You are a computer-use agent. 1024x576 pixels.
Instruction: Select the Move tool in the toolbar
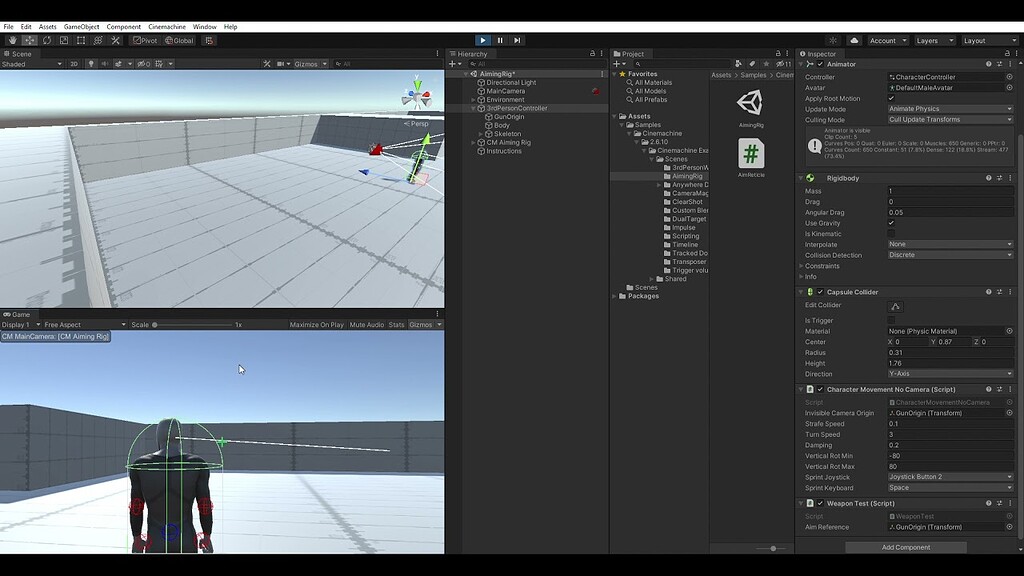[x=28, y=40]
